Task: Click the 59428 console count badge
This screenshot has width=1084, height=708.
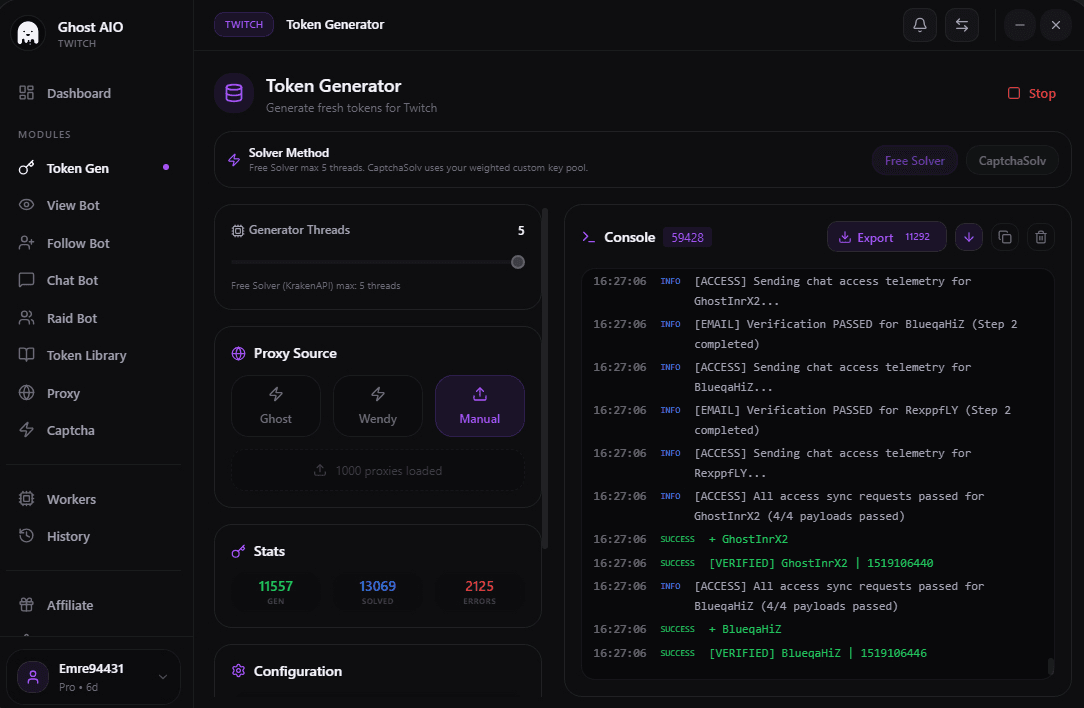Action: coord(687,237)
